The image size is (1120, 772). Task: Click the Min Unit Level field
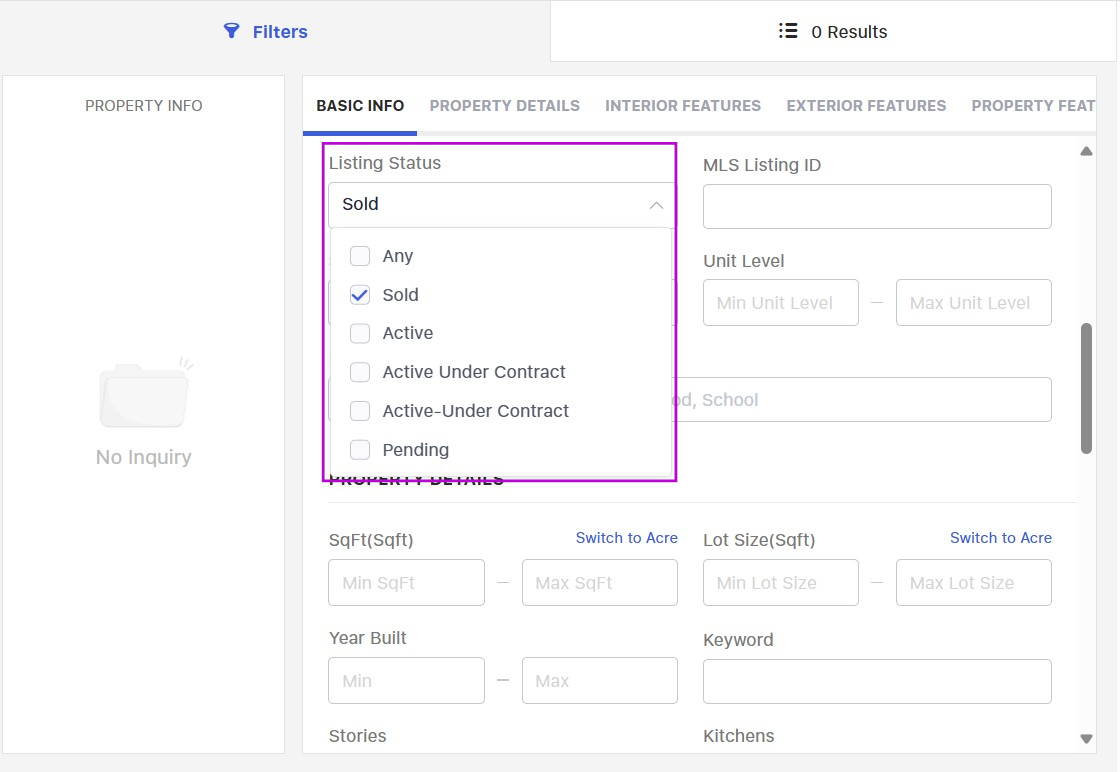780,303
